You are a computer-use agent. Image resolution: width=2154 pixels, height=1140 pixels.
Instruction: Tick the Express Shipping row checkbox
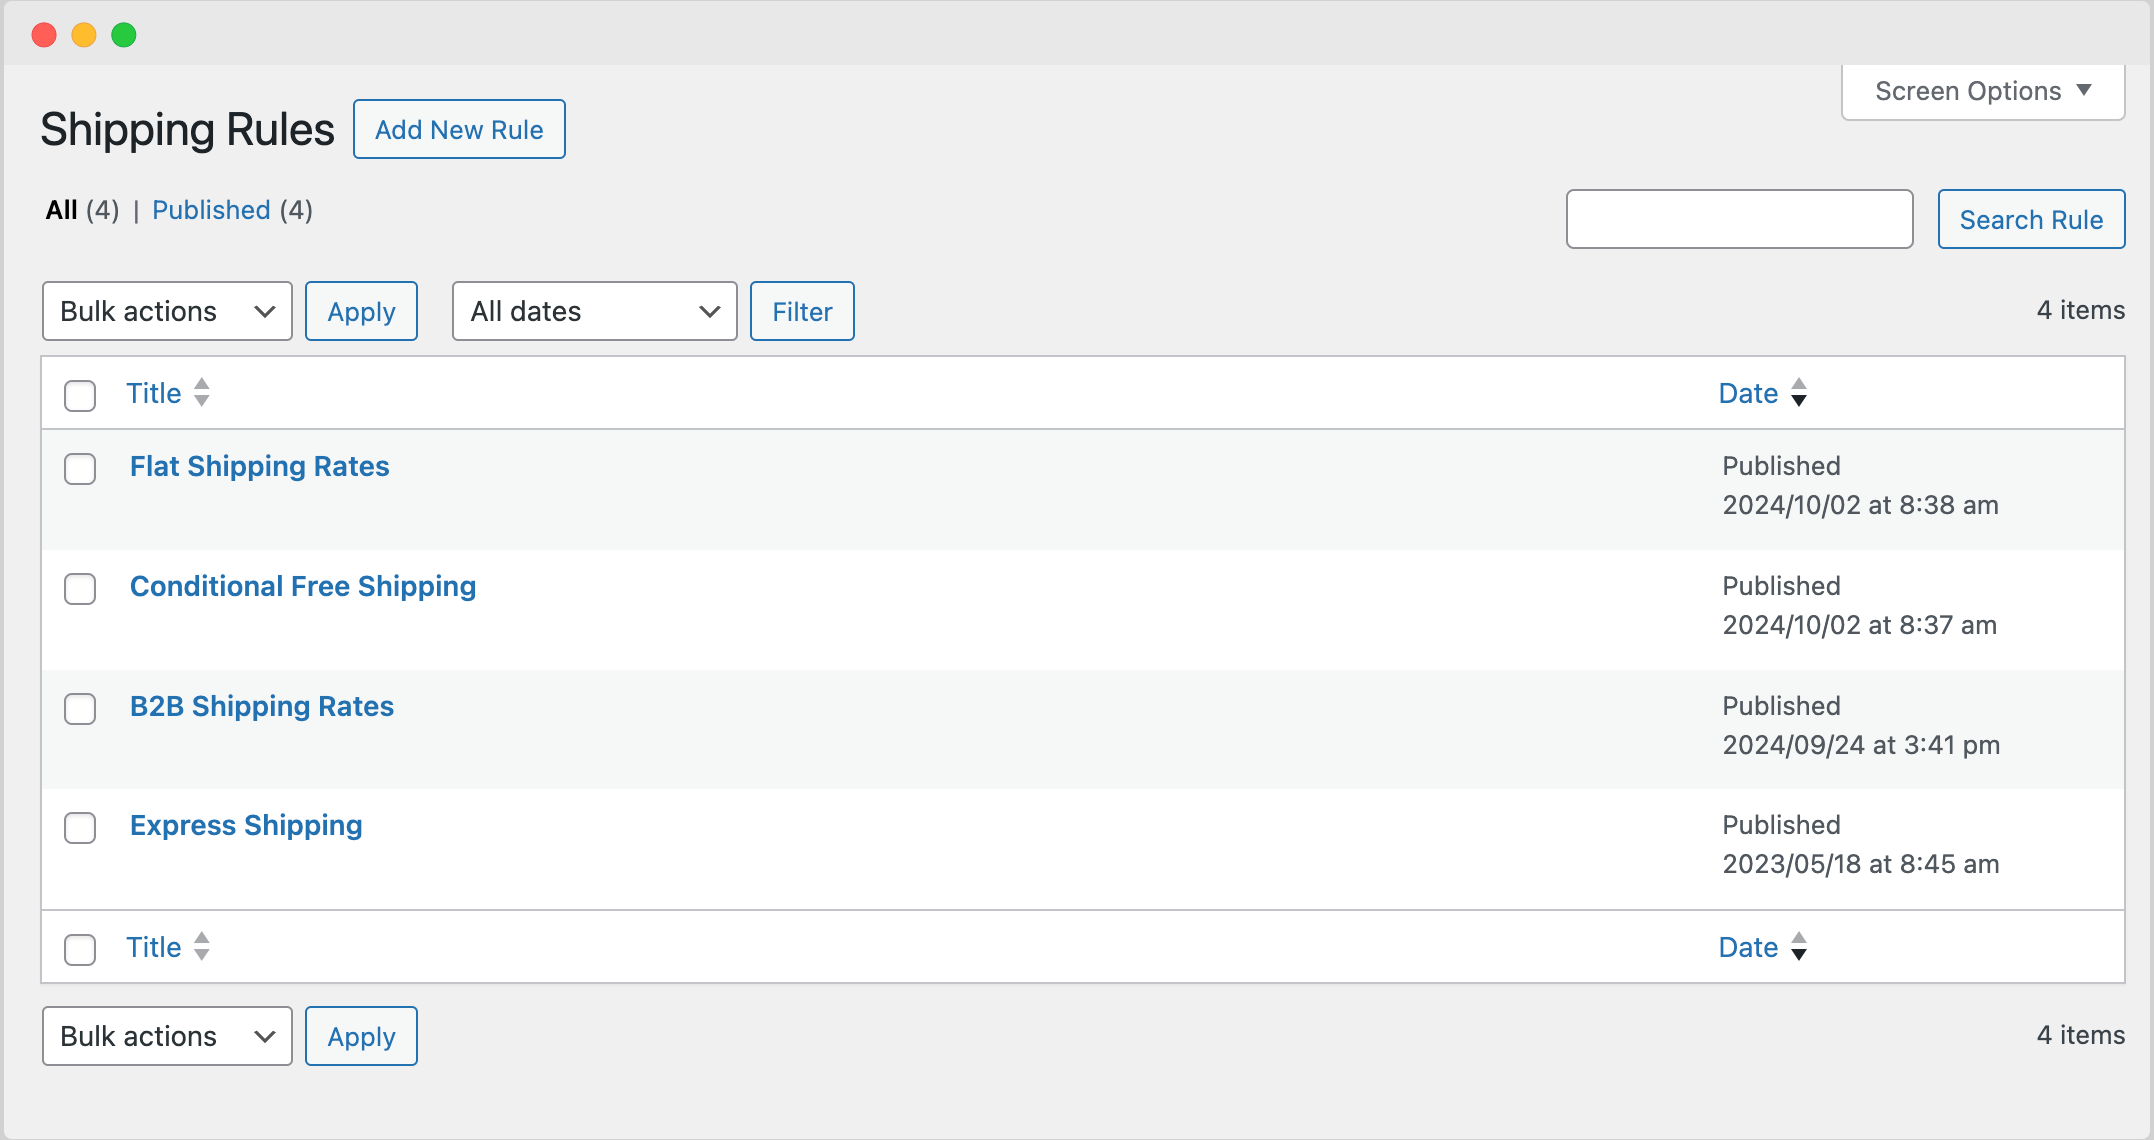point(80,828)
